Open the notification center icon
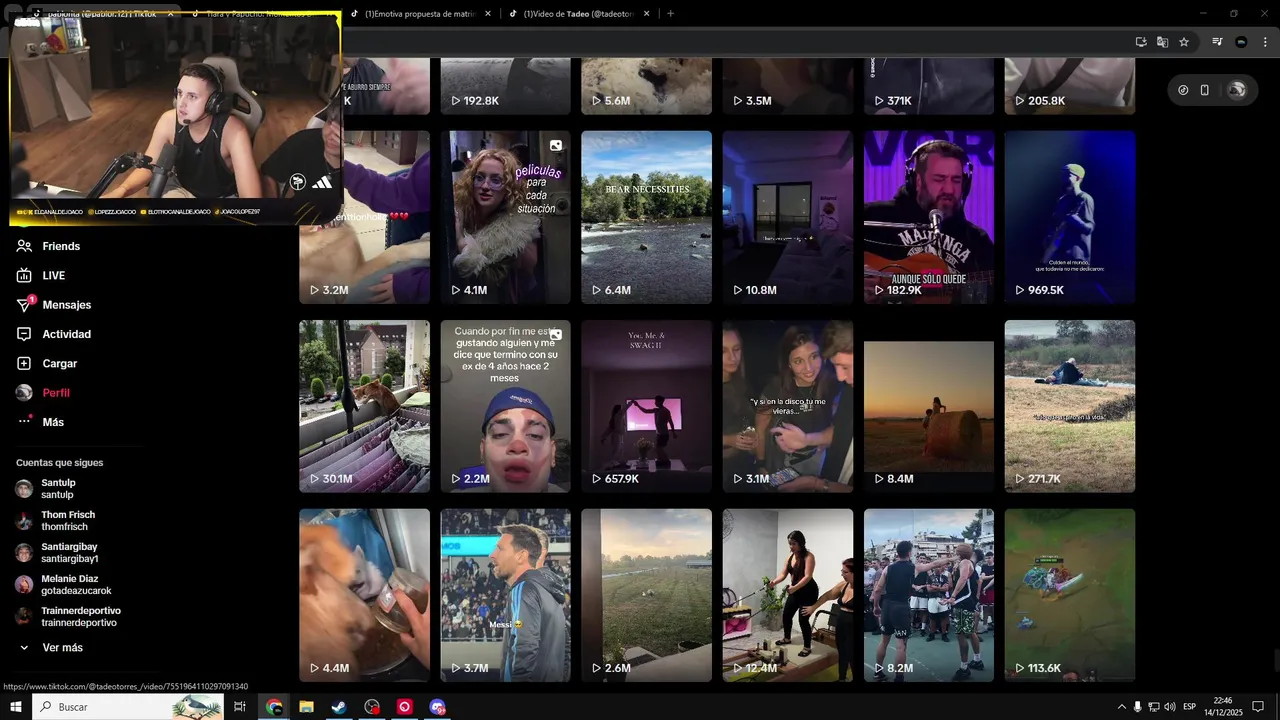This screenshot has width=1280, height=720. point(1259,707)
